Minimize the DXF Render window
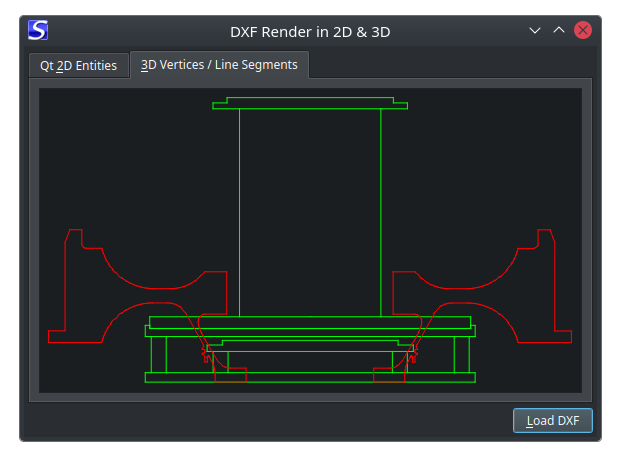This screenshot has width=621, height=465. tap(535, 30)
